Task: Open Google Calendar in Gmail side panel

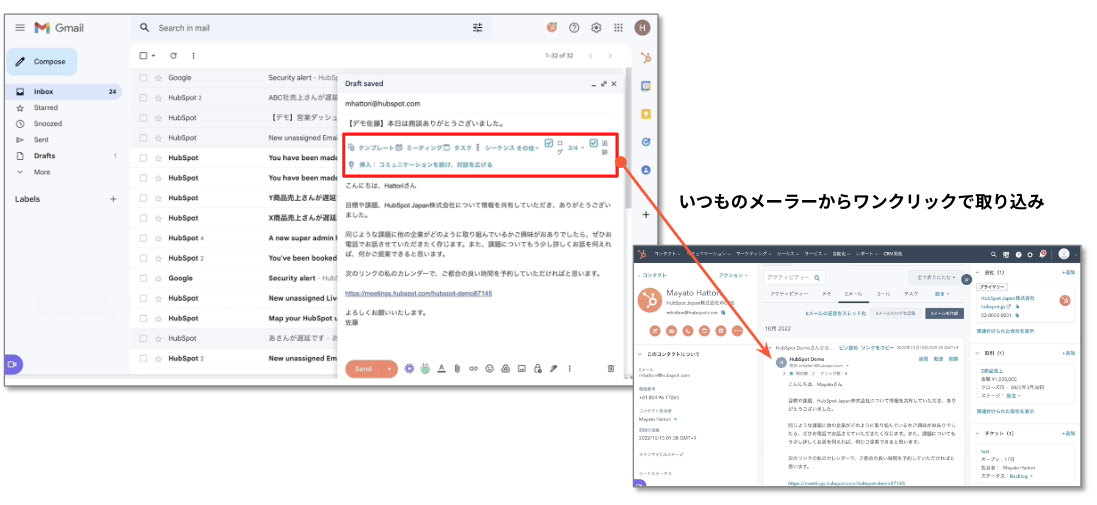Action: tap(646, 86)
